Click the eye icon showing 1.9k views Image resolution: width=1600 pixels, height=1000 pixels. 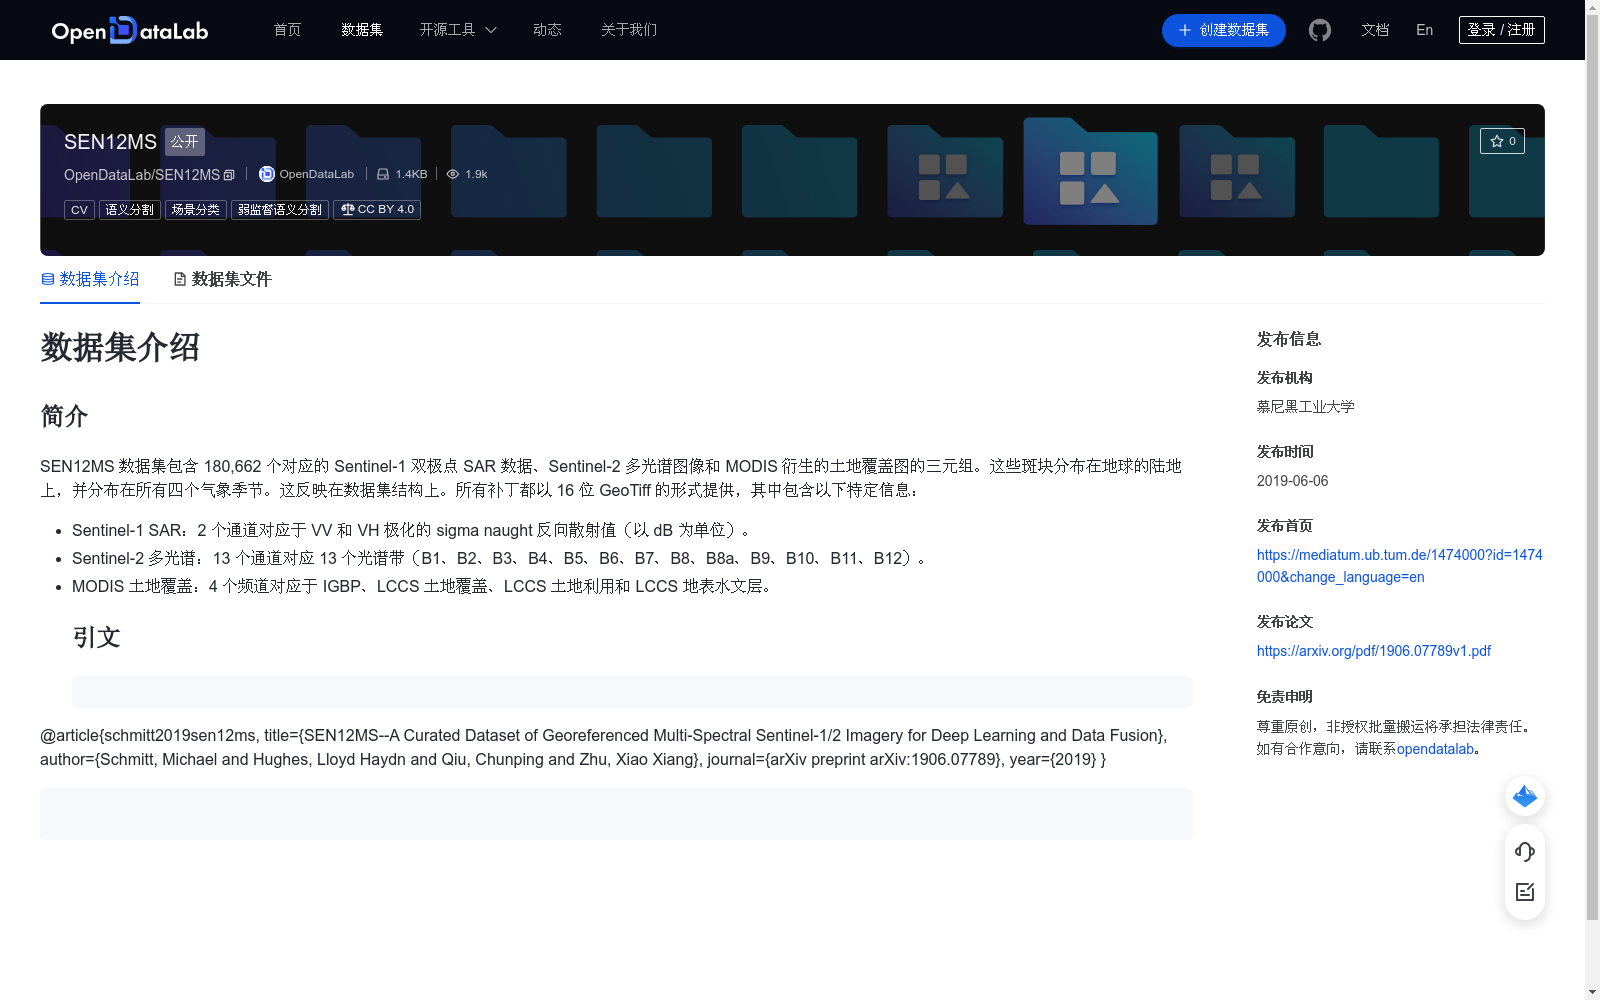tap(452, 173)
